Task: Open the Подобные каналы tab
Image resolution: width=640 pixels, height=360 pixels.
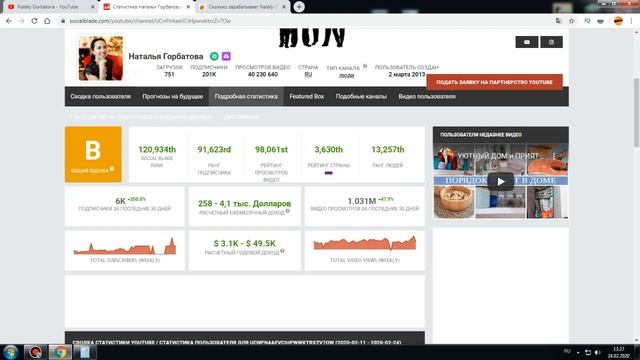Action: [x=361, y=97]
